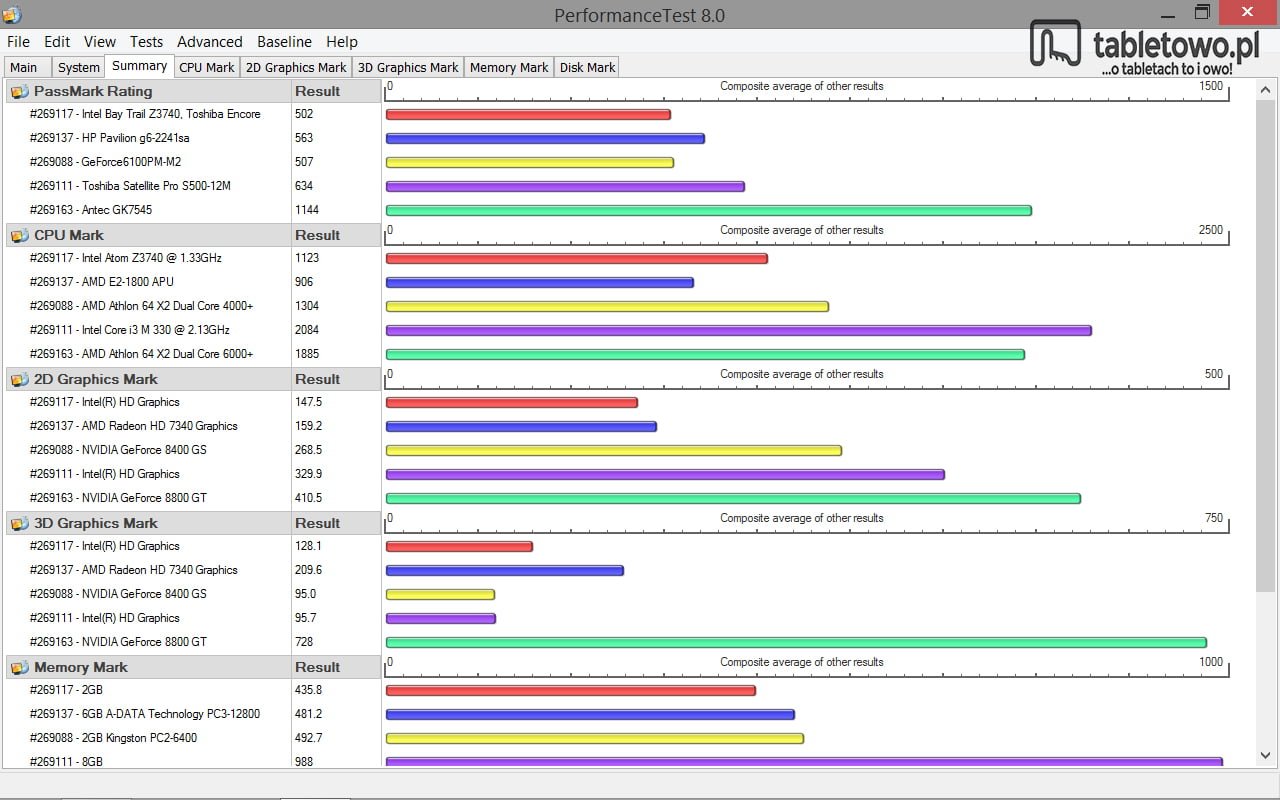The width and height of the screenshot is (1280, 800).
Task: Open the View menu
Action: [x=100, y=42]
